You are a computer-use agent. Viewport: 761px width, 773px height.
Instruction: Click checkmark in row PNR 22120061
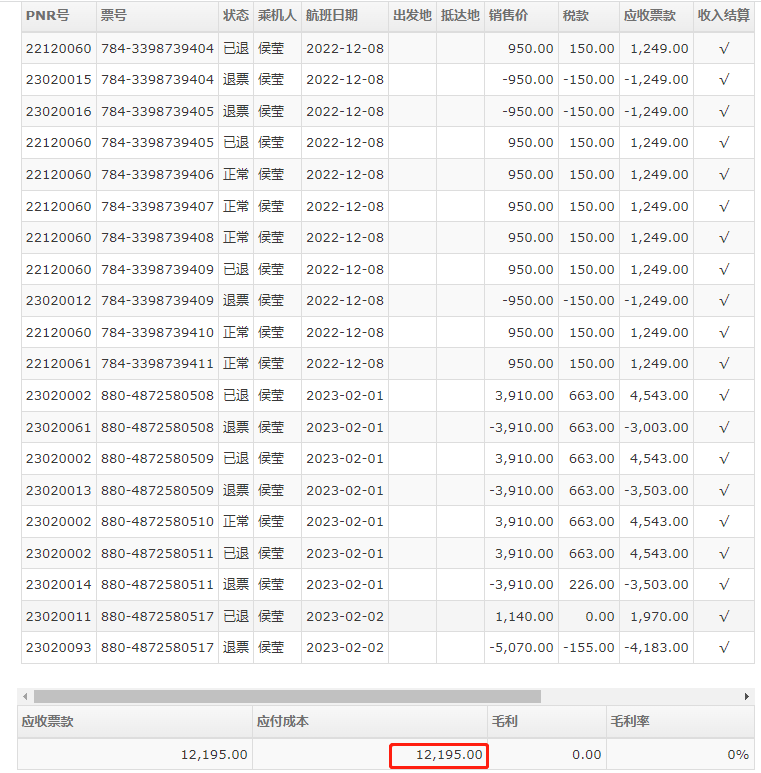pyautogui.click(x=724, y=364)
